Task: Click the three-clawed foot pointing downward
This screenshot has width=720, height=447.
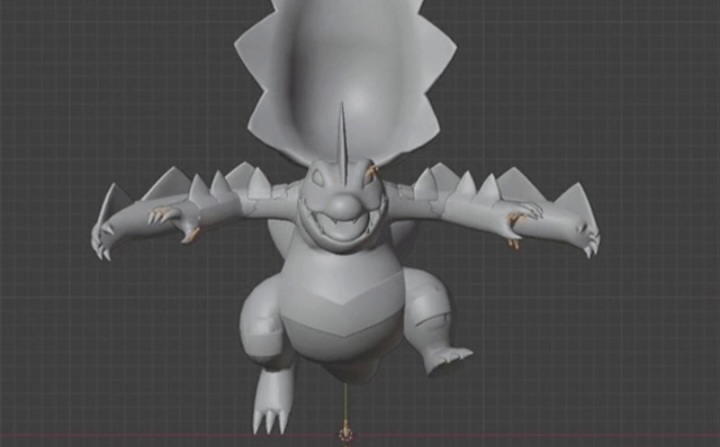Action: tap(271, 408)
